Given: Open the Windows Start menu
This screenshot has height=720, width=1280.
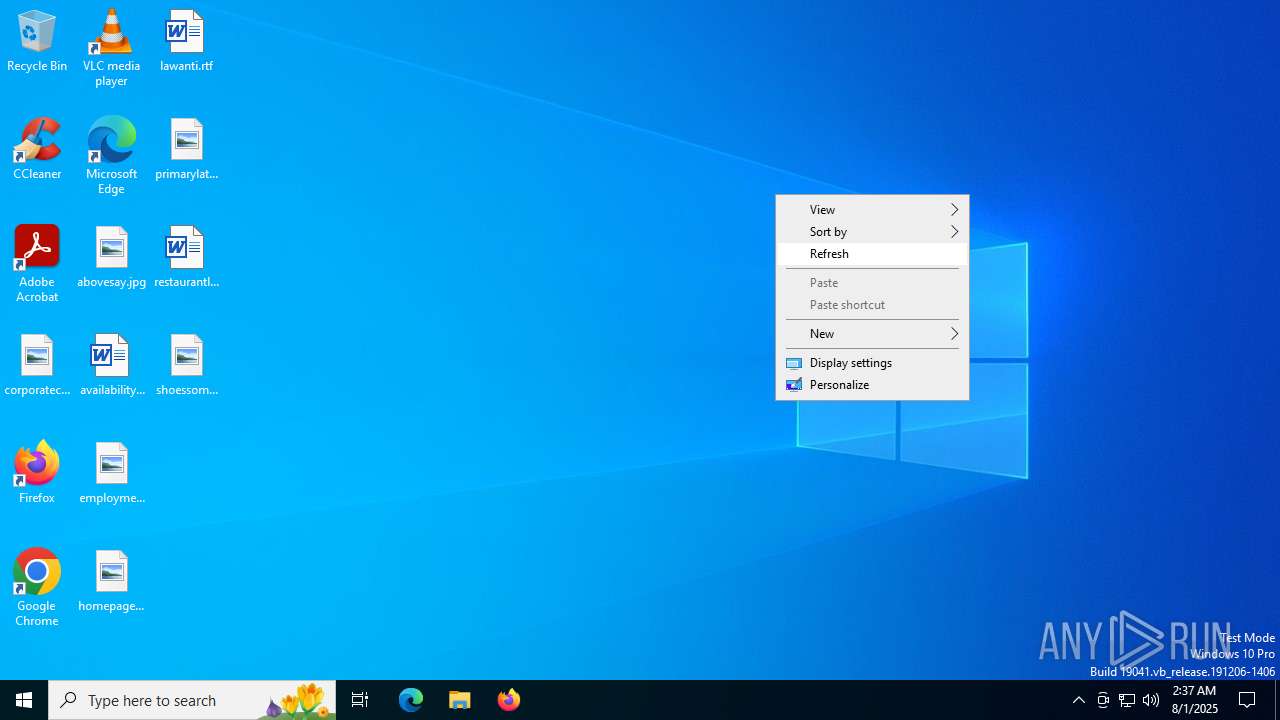Looking at the screenshot, I should [24, 700].
